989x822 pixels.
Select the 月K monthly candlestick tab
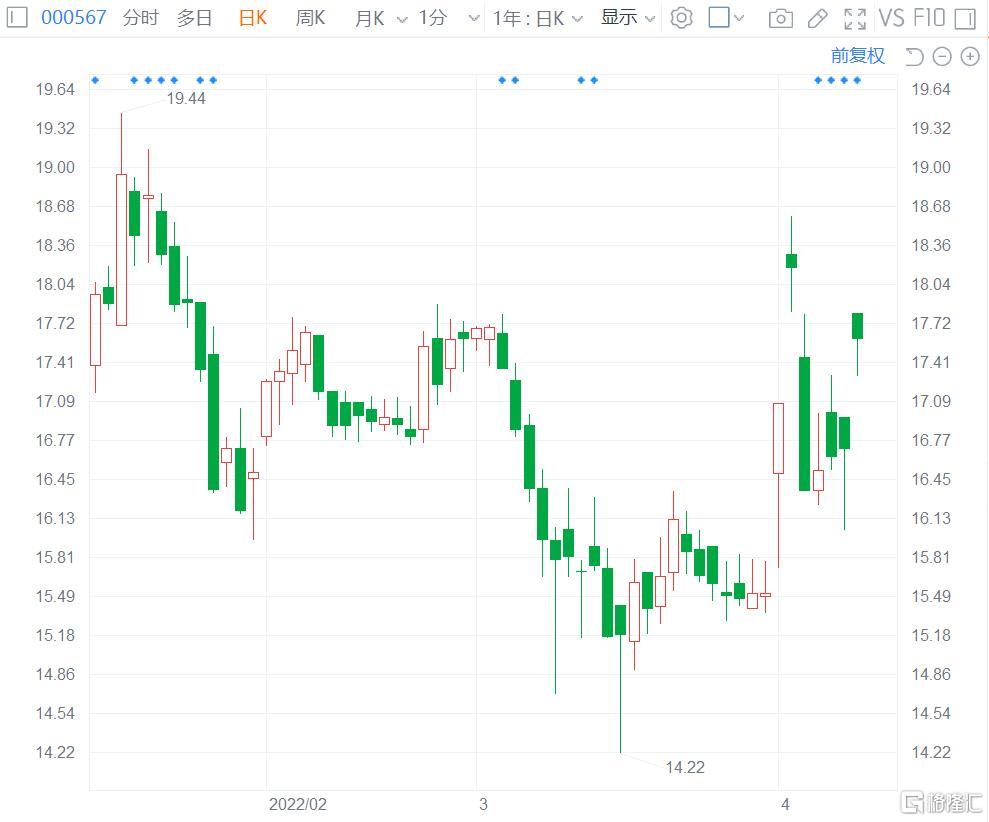tap(370, 18)
